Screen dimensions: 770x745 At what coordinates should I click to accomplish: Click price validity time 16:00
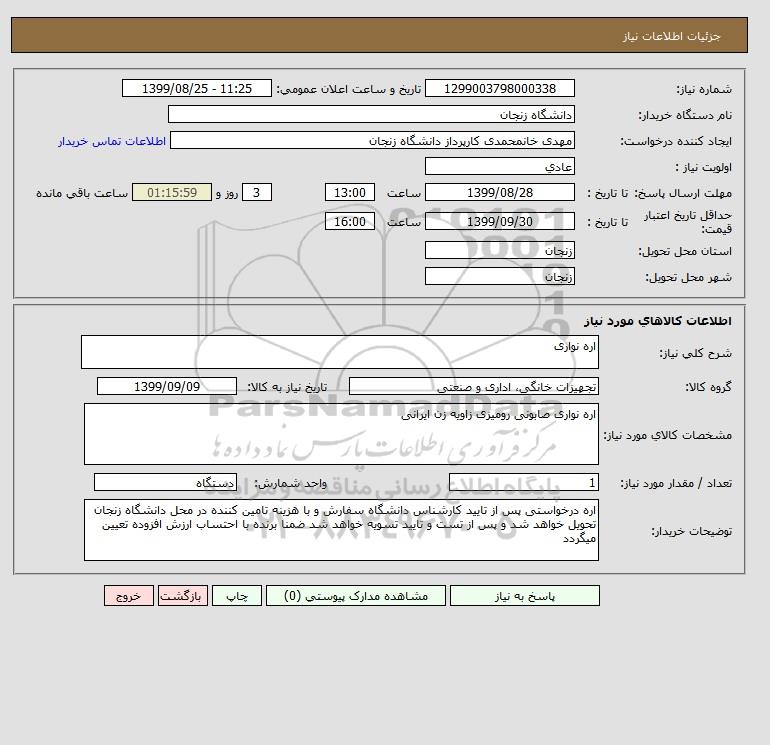tap(350, 221)
